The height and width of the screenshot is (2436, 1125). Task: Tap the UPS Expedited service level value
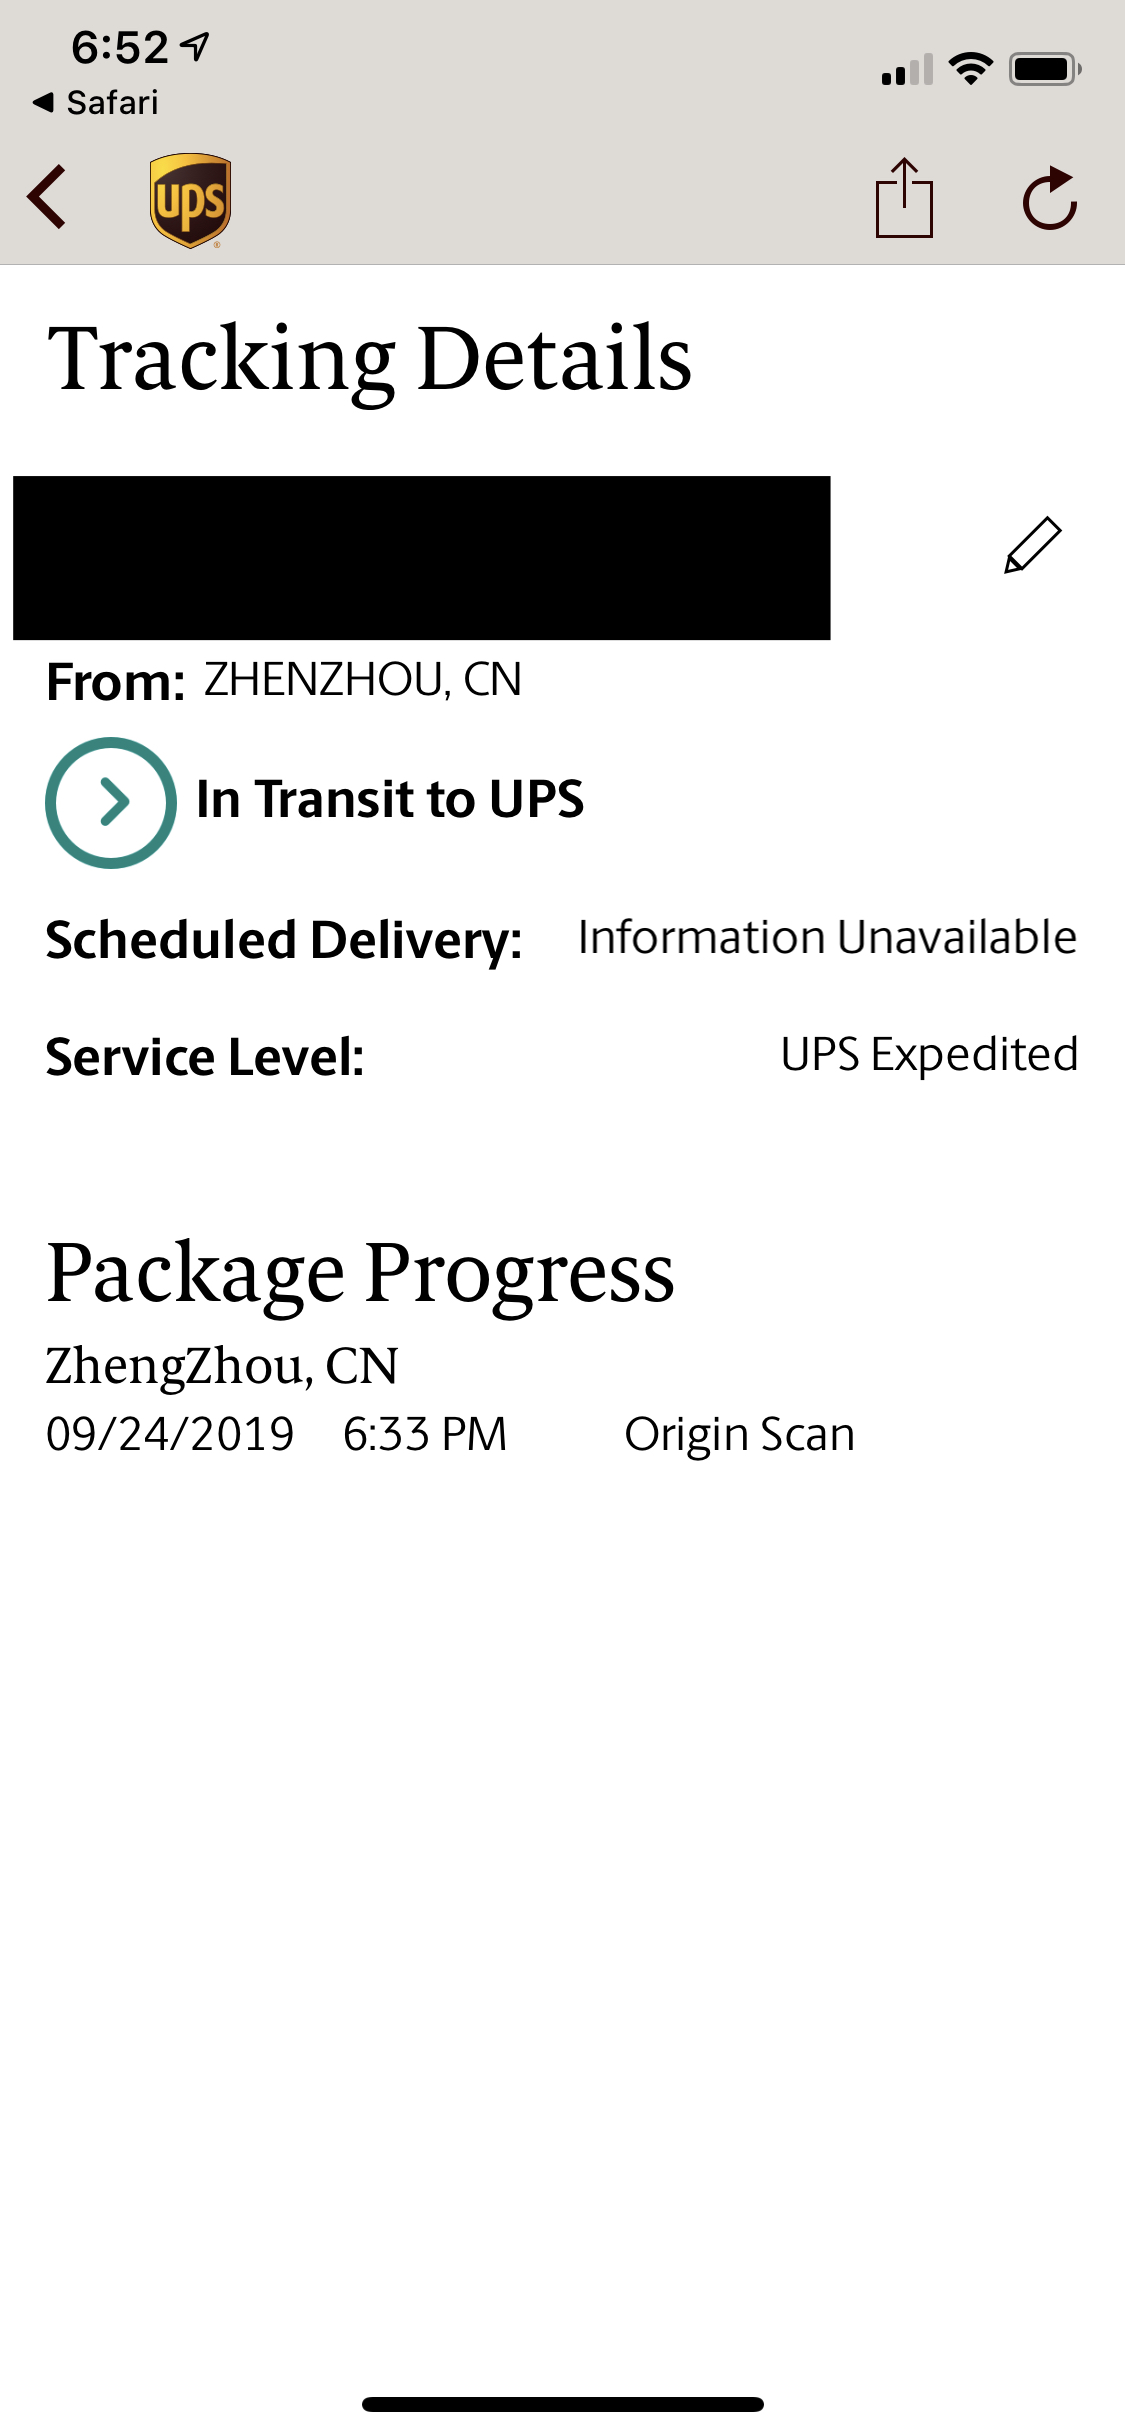click(x=929, y=1054)
